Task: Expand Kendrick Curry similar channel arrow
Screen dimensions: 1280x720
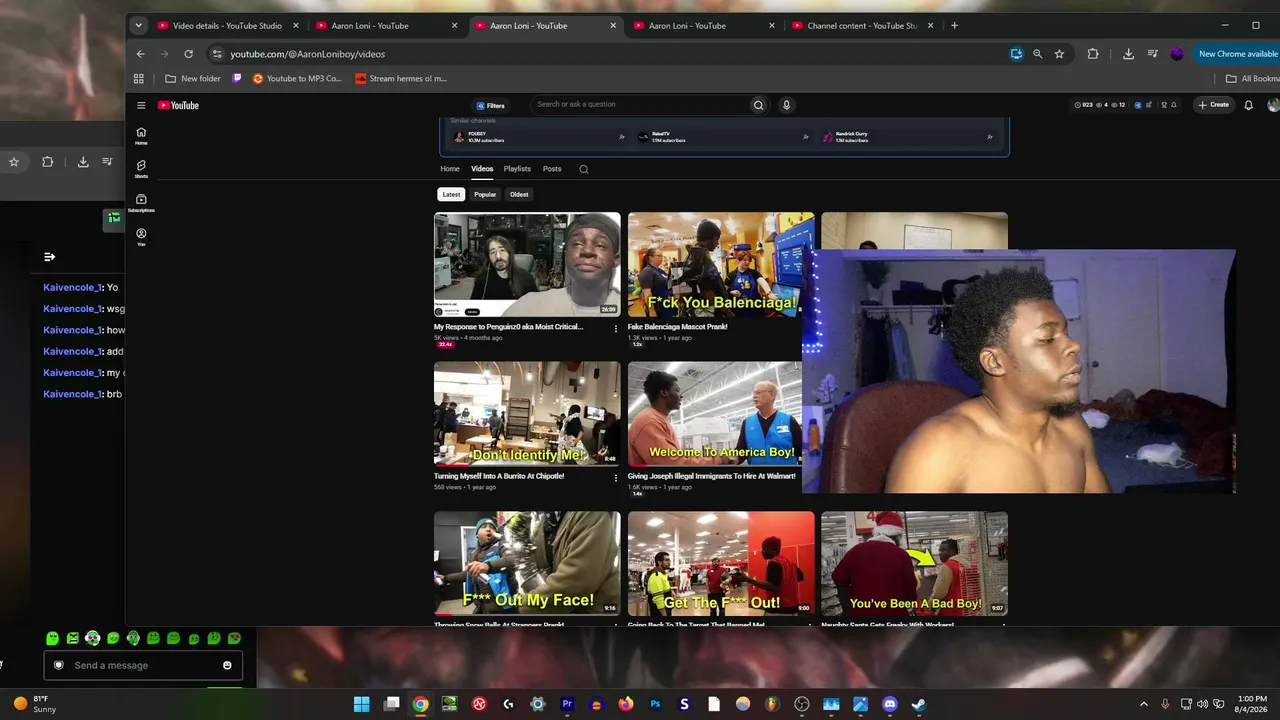Action: click(990, 137)
